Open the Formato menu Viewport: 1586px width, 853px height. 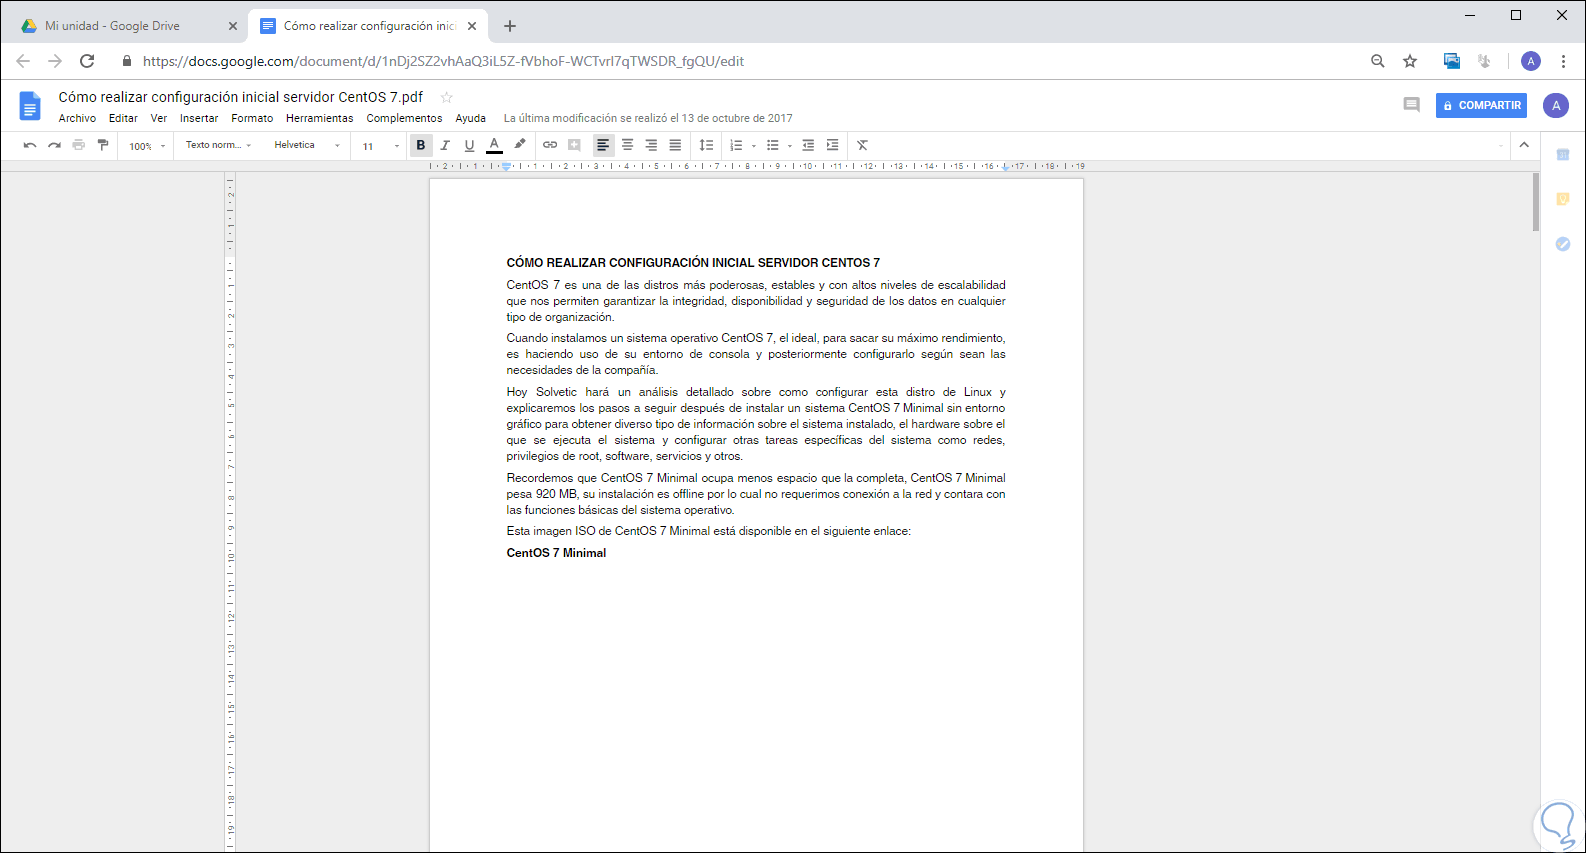tap(252, 118)
